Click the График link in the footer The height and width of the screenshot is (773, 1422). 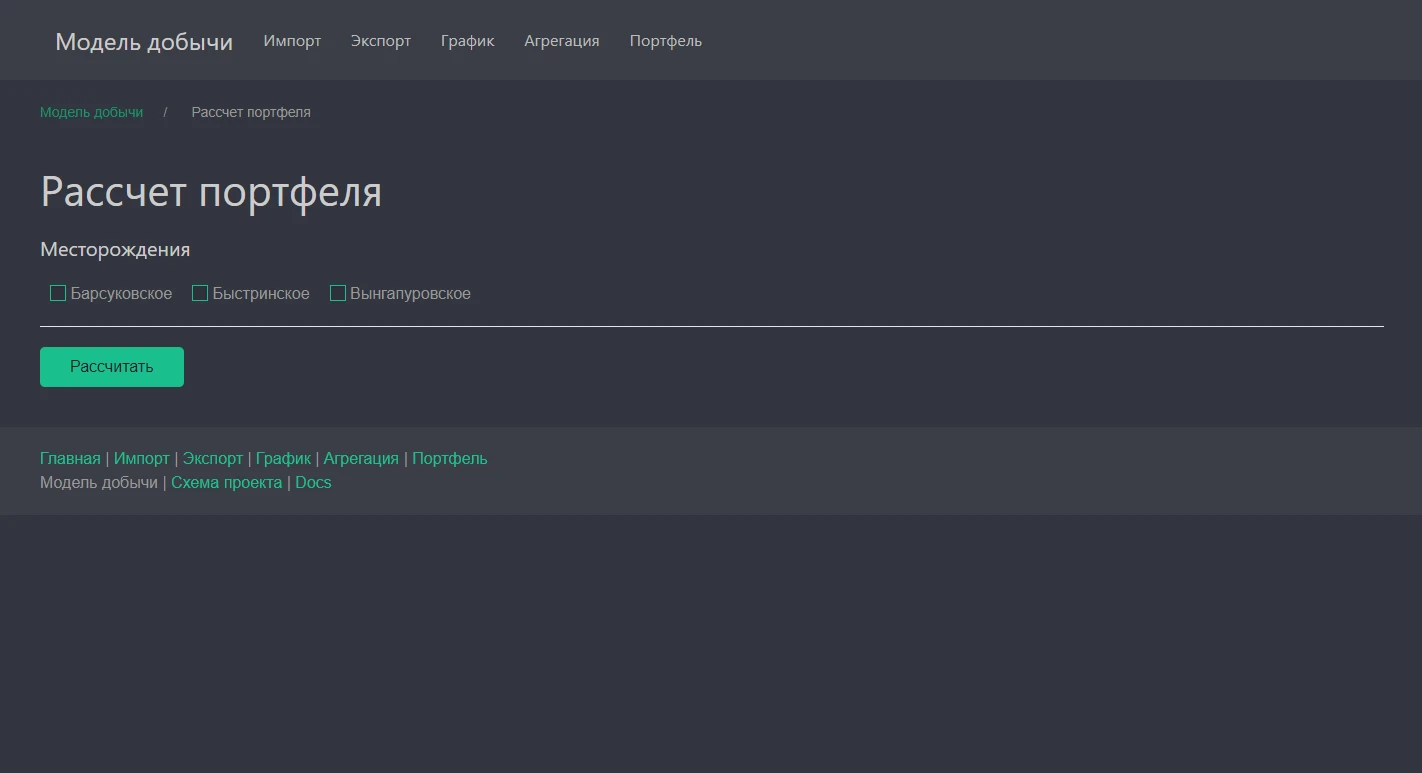[283, 458]
